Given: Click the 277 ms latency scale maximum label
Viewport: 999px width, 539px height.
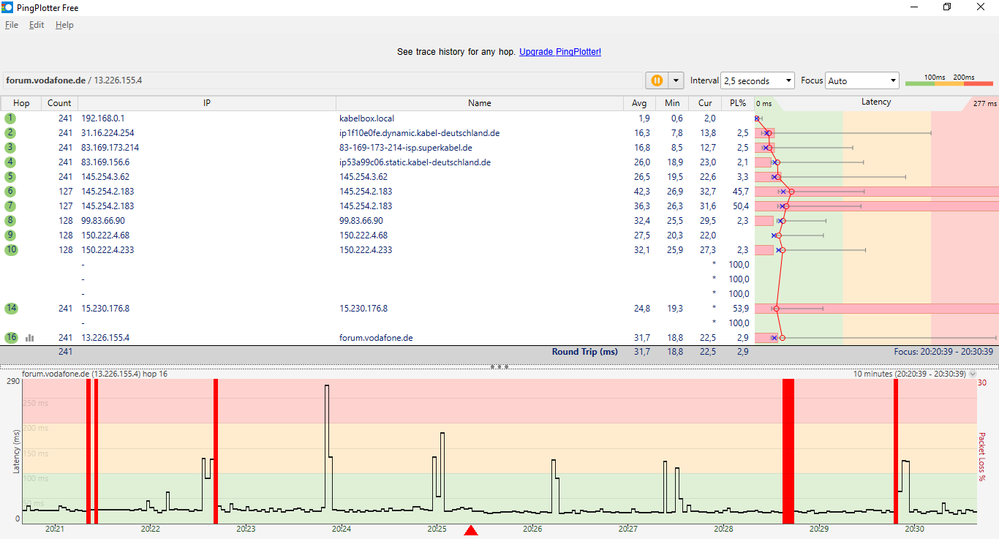Looking at the screenshot, I should (x=984, y=103).
